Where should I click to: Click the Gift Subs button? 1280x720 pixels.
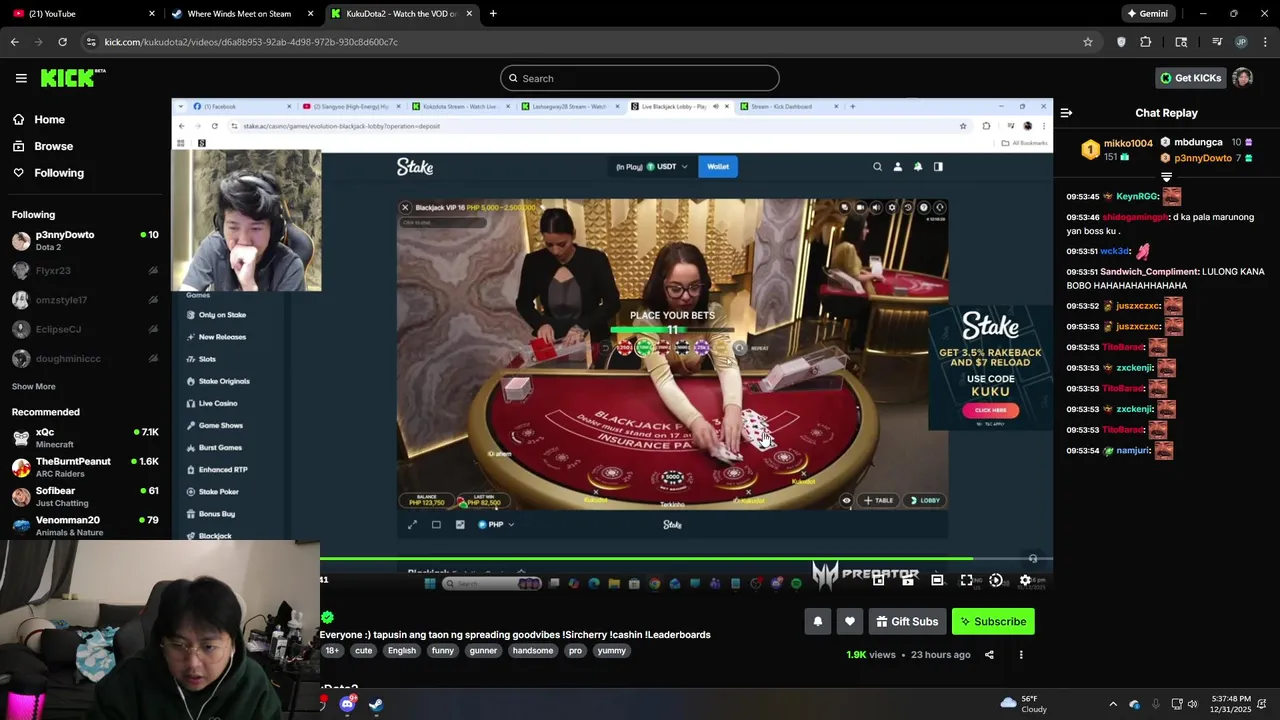pyautogui.click(x=907, y=621)
